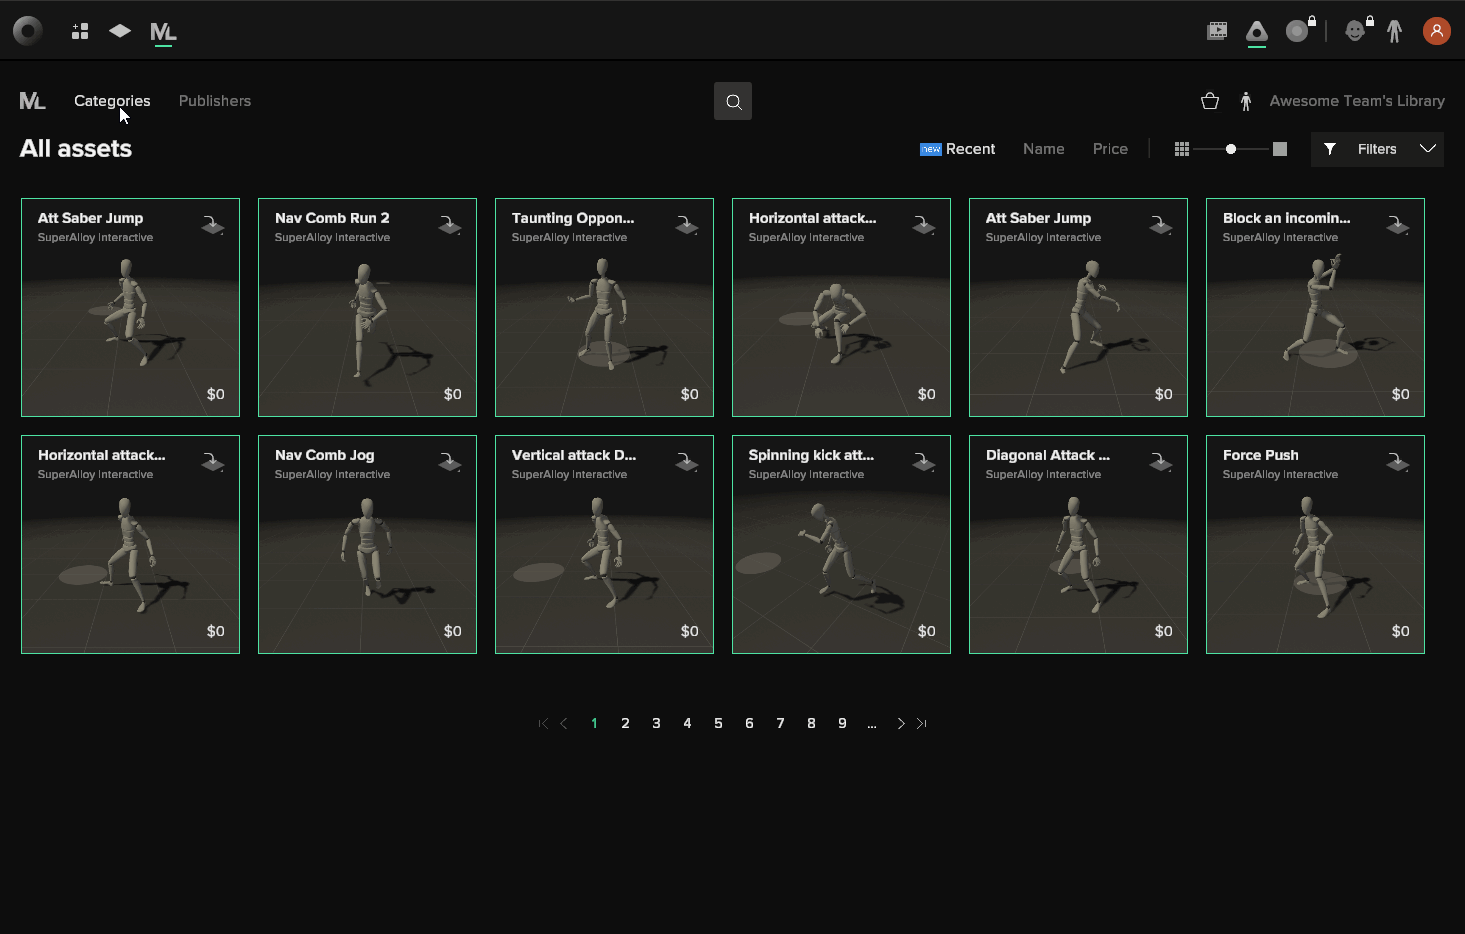Image resolution: width=1465 pixels, height=934 pixels.
Task: Go to page 2 of results
Action: coord(625,722)
